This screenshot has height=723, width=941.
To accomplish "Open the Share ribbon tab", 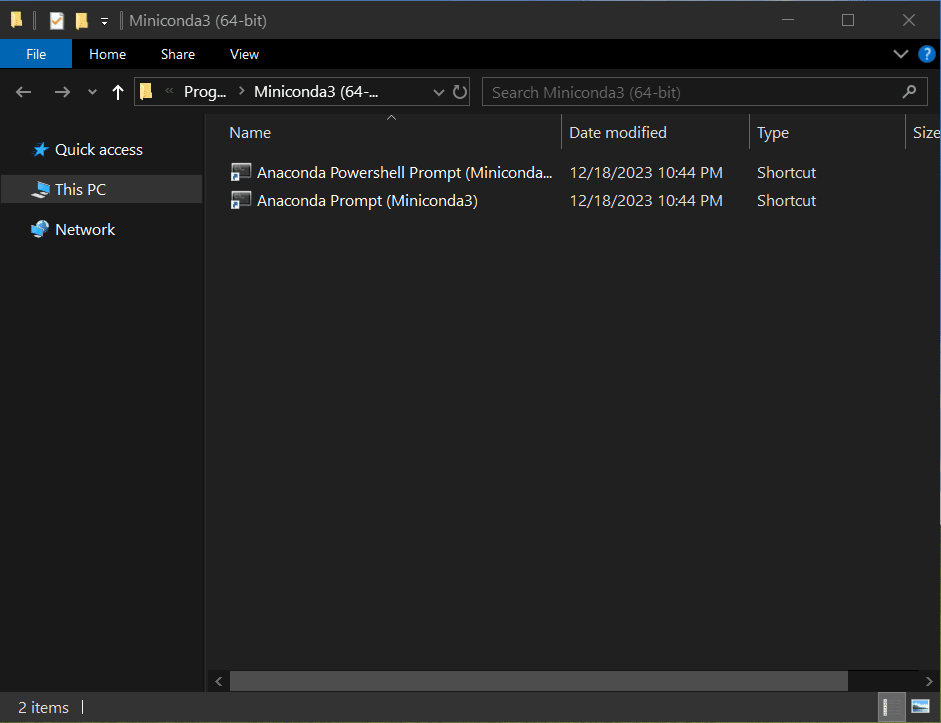I will [x=178, y=54].
